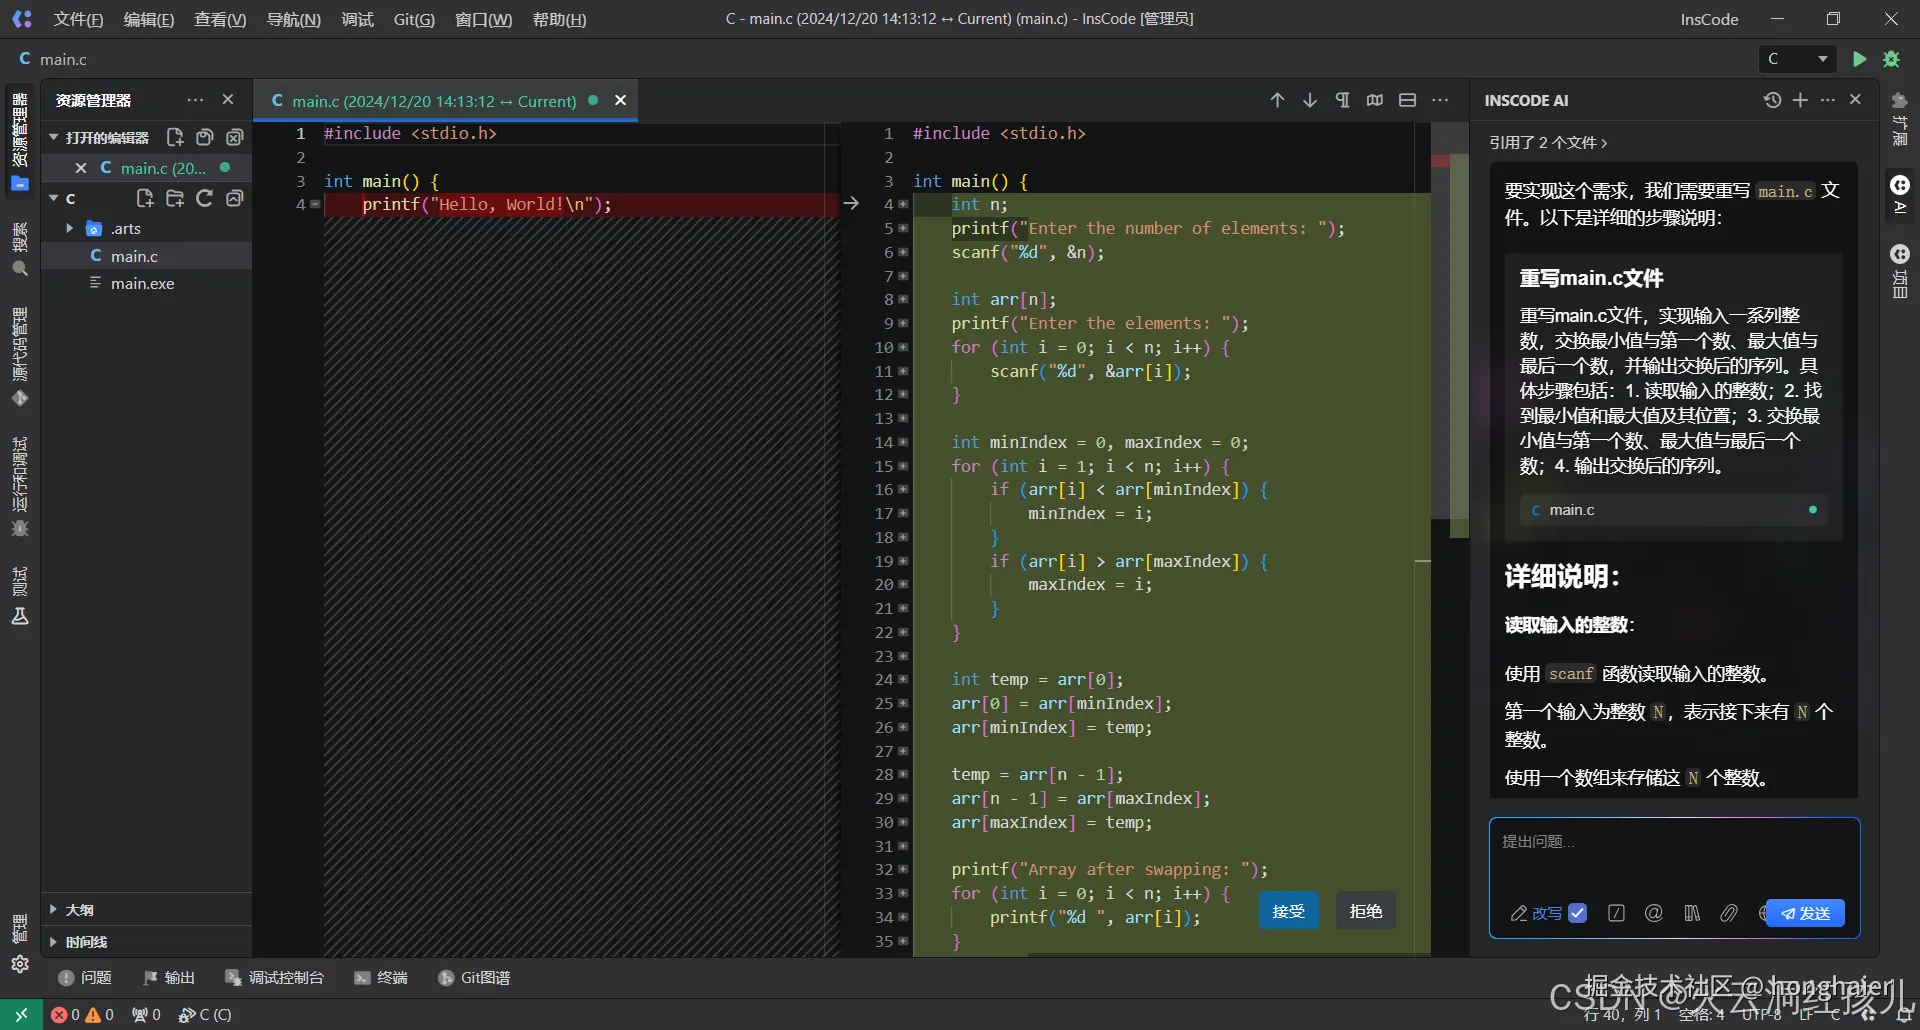Click the green debug bug icon
The width and height of the screenshot is (1920, 1030).
point(1891,59)
